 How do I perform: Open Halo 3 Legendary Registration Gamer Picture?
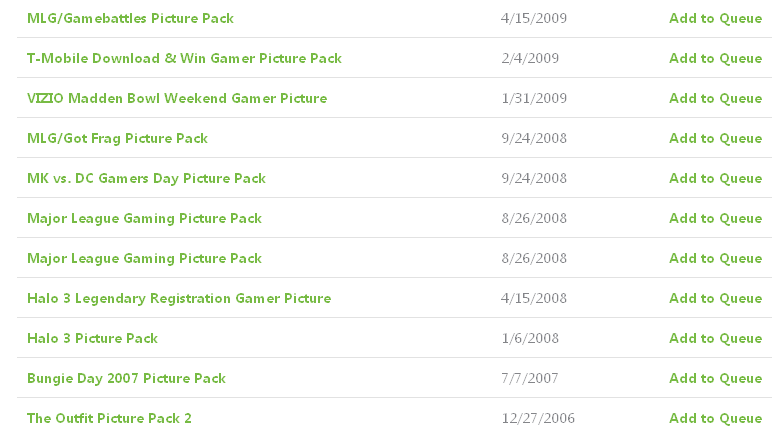pyautogui.click(x=179, y=298)
